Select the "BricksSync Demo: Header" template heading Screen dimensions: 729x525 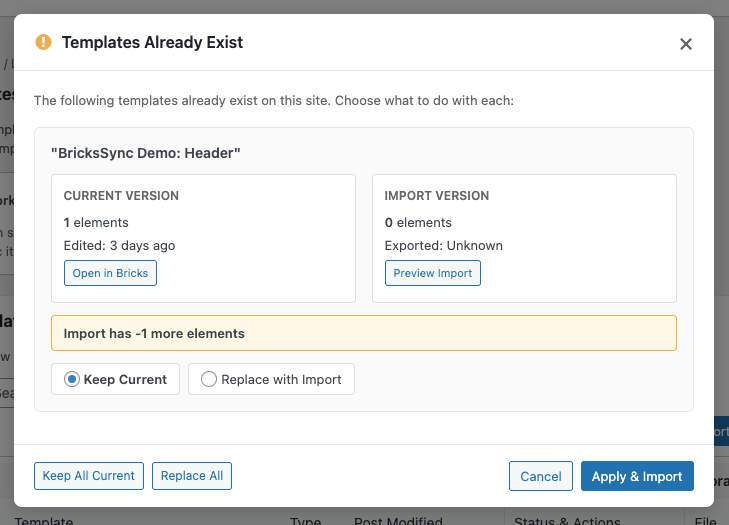coord(146,153)
